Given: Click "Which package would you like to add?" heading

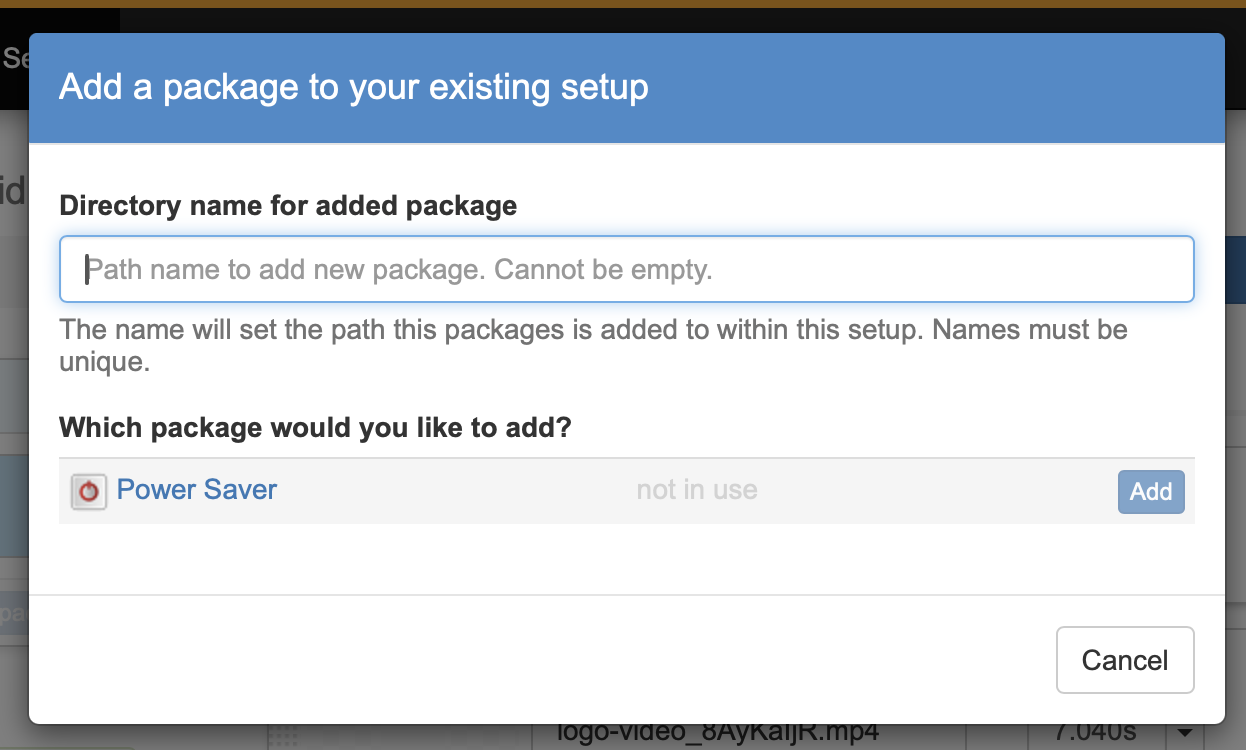Looking at the screenshot, I should coord(315,428).
